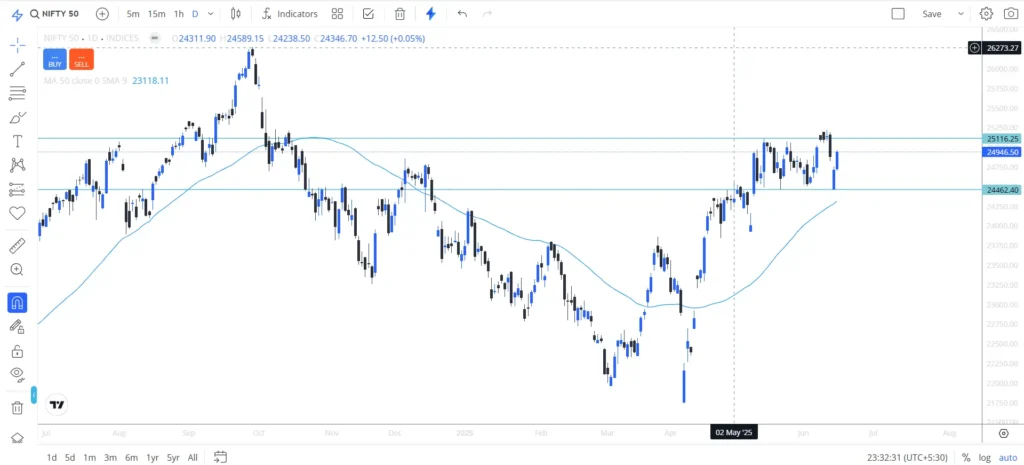The image size is (1024, 465).
Task: Select the D daily timeframe
Action: coord(195,14)
